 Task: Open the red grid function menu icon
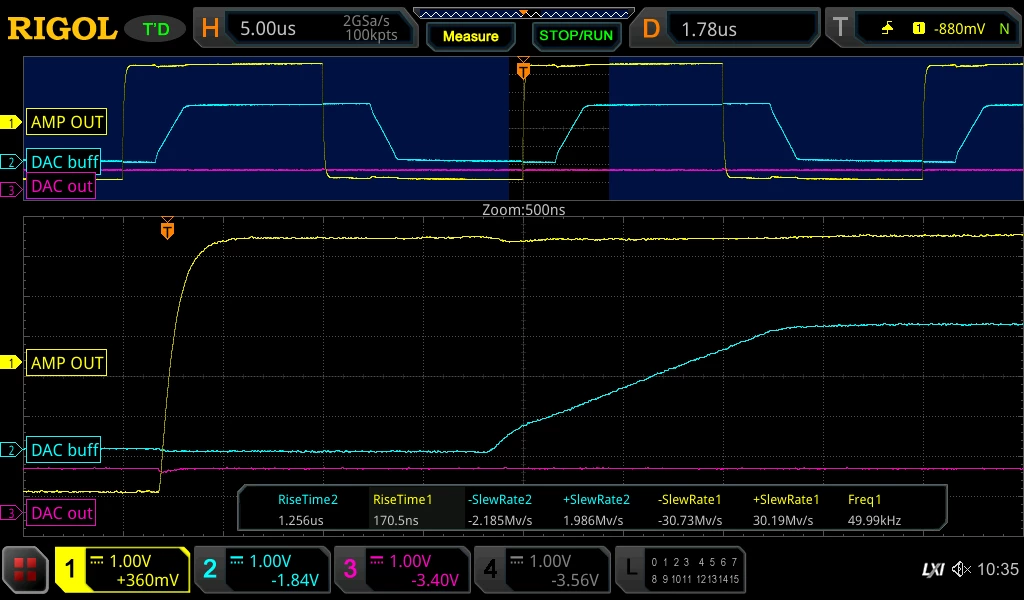point(25,570)
